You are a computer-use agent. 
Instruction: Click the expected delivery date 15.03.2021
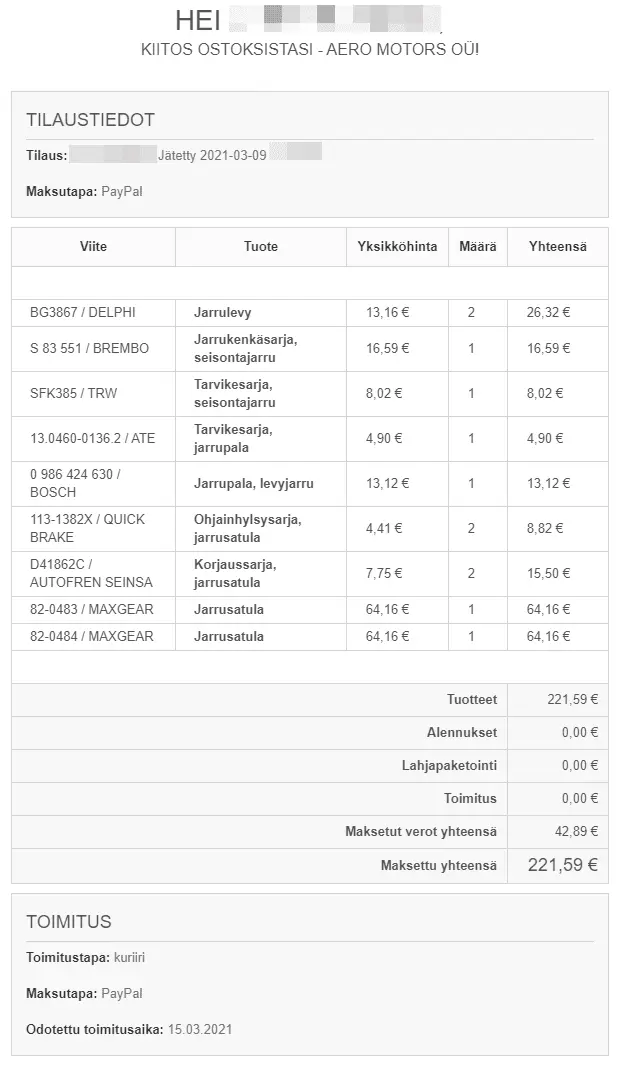tap(200, 1029)
